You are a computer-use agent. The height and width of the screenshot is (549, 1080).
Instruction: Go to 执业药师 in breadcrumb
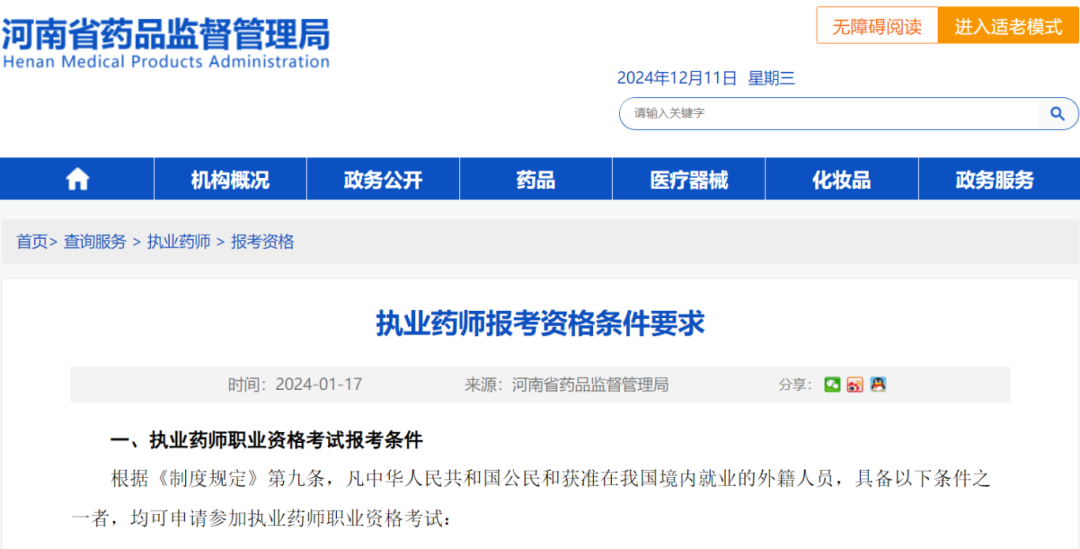point(178,242)
